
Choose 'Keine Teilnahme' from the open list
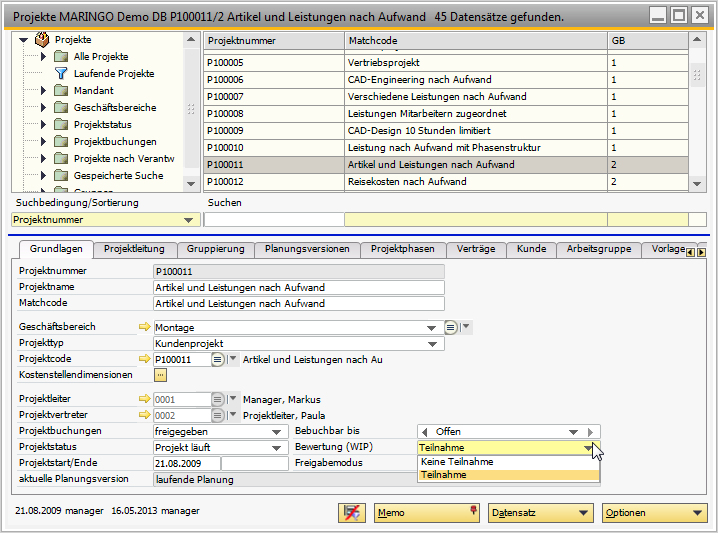(x=457, y=462)
